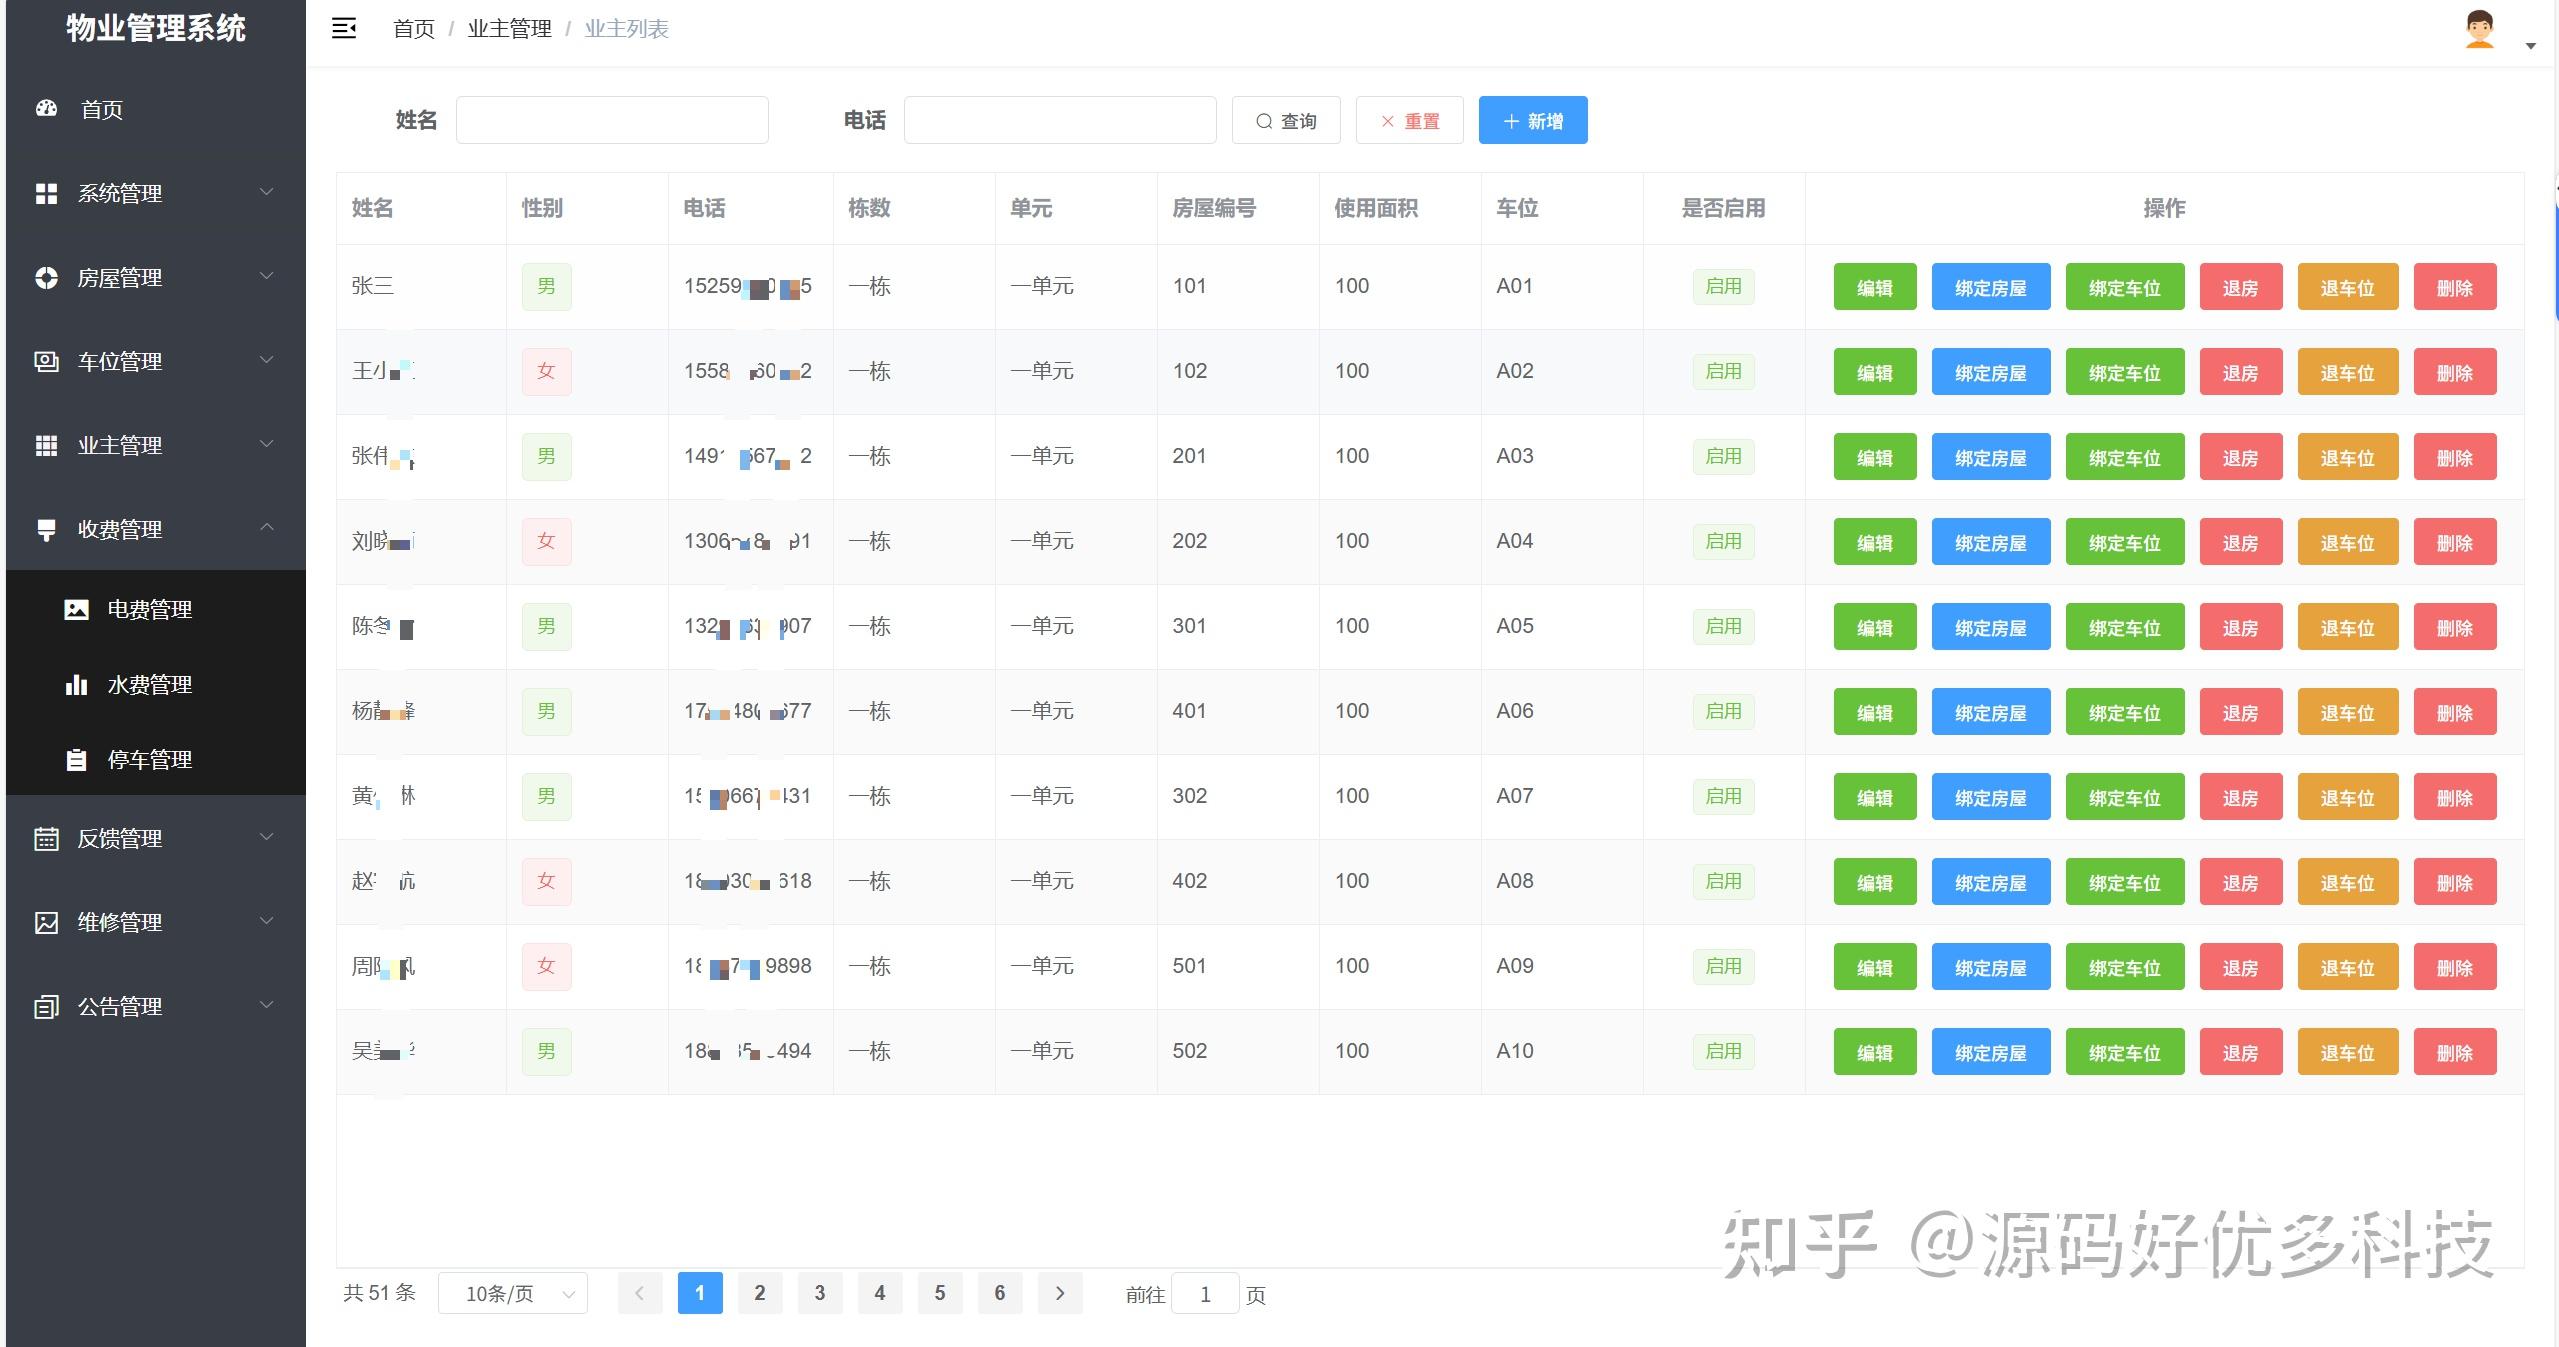The height and width of the screenshot is (1347, 2559).
Task: Open the 10条/页 page size dropdown
Action: (513, 1293)
